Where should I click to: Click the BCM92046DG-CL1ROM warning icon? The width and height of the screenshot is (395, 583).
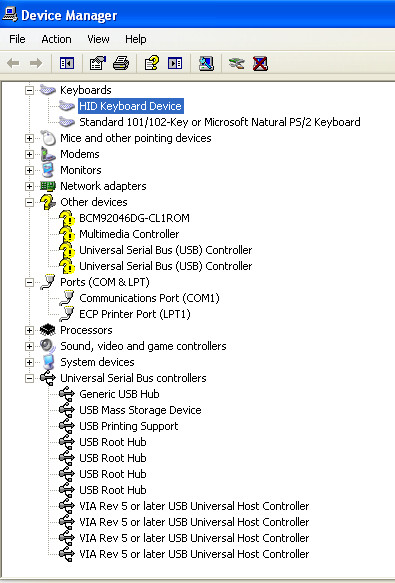click(67, 218)
